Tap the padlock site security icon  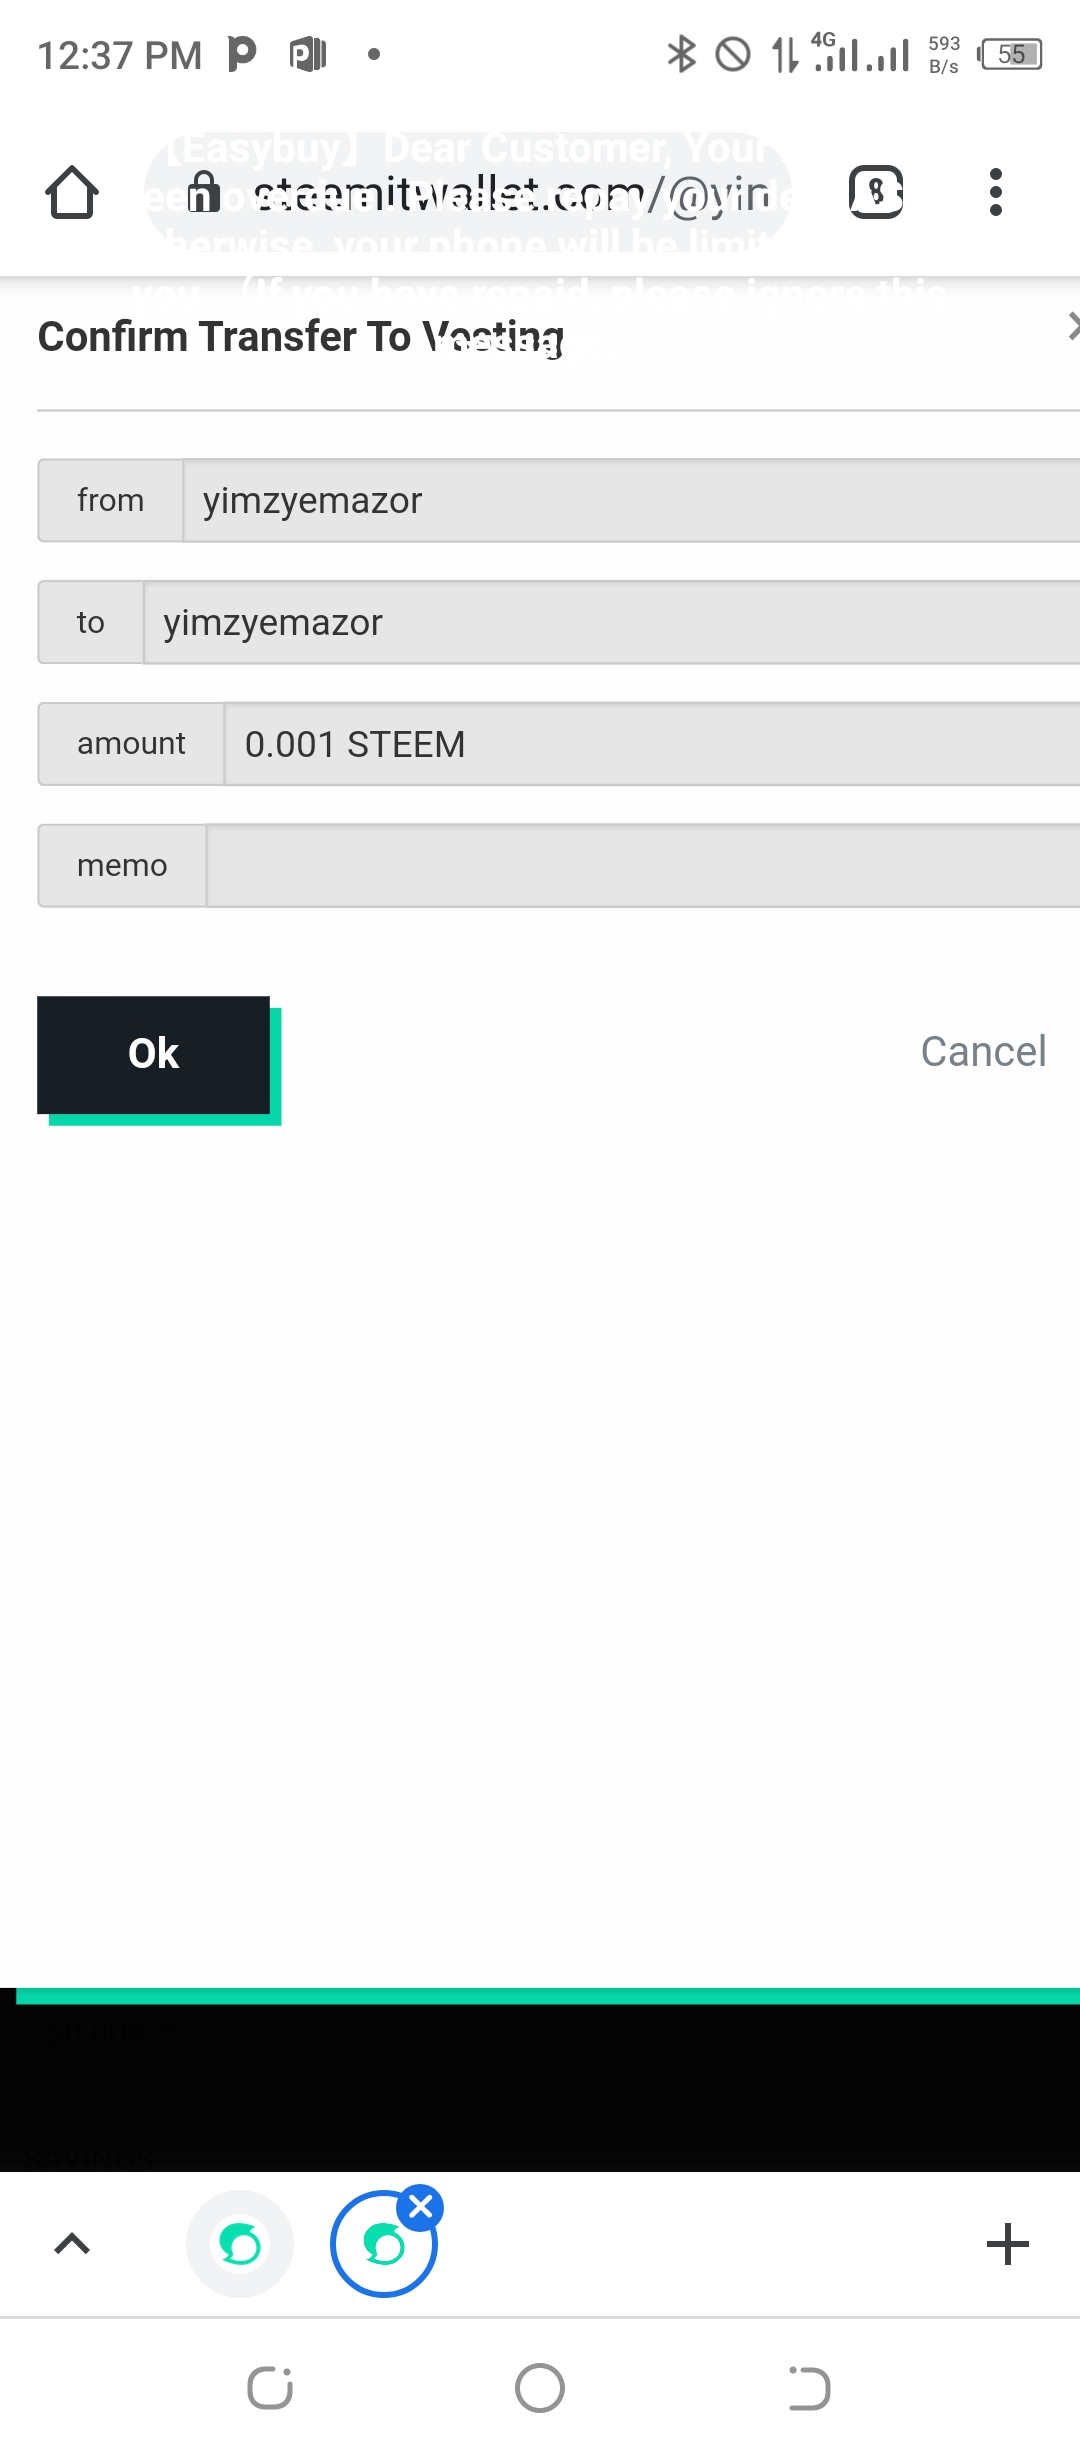(x=204, y=192)
